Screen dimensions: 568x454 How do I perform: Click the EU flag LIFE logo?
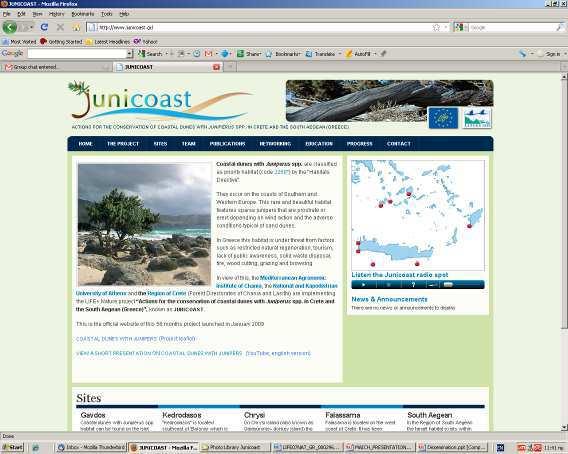click(443, 118)
